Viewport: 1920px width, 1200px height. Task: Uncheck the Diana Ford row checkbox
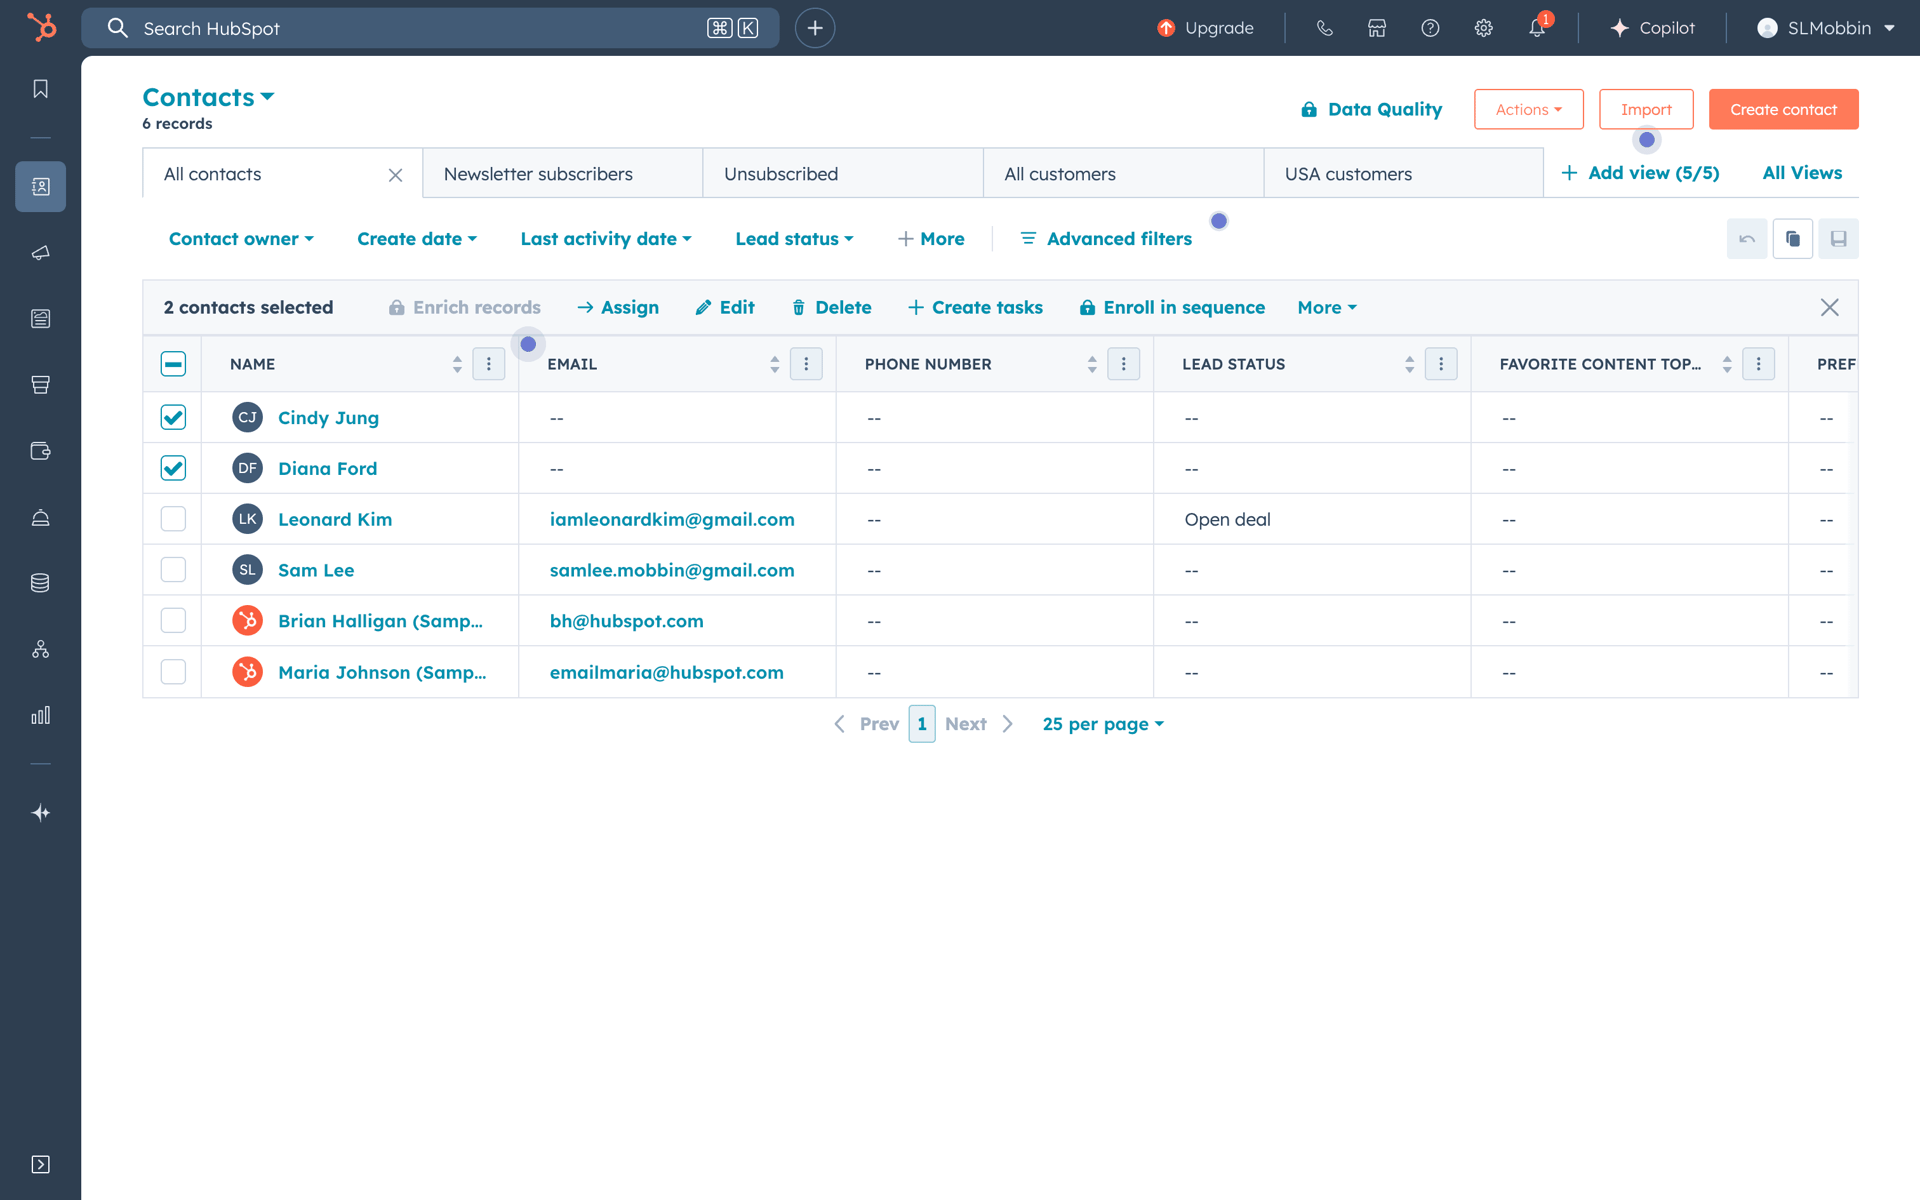coord(173,468)
